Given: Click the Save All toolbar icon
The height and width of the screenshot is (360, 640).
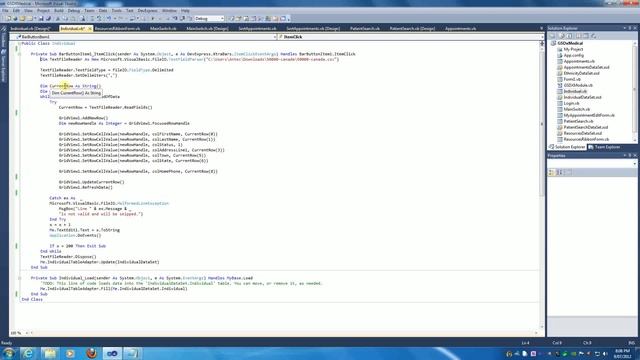Looking at the screenshot, I should 48,18.
